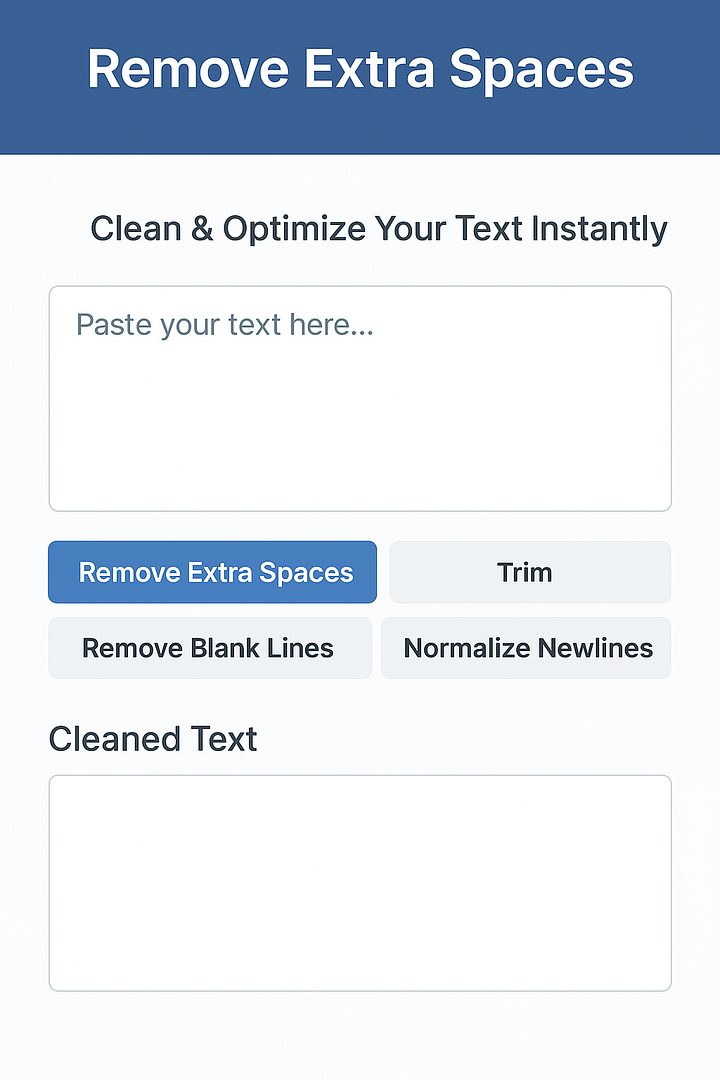Standardize line breaks using Normalize Newlines
Viewport: 720px width, 1080px height.
pyautogui.click(x=526, y=648)
